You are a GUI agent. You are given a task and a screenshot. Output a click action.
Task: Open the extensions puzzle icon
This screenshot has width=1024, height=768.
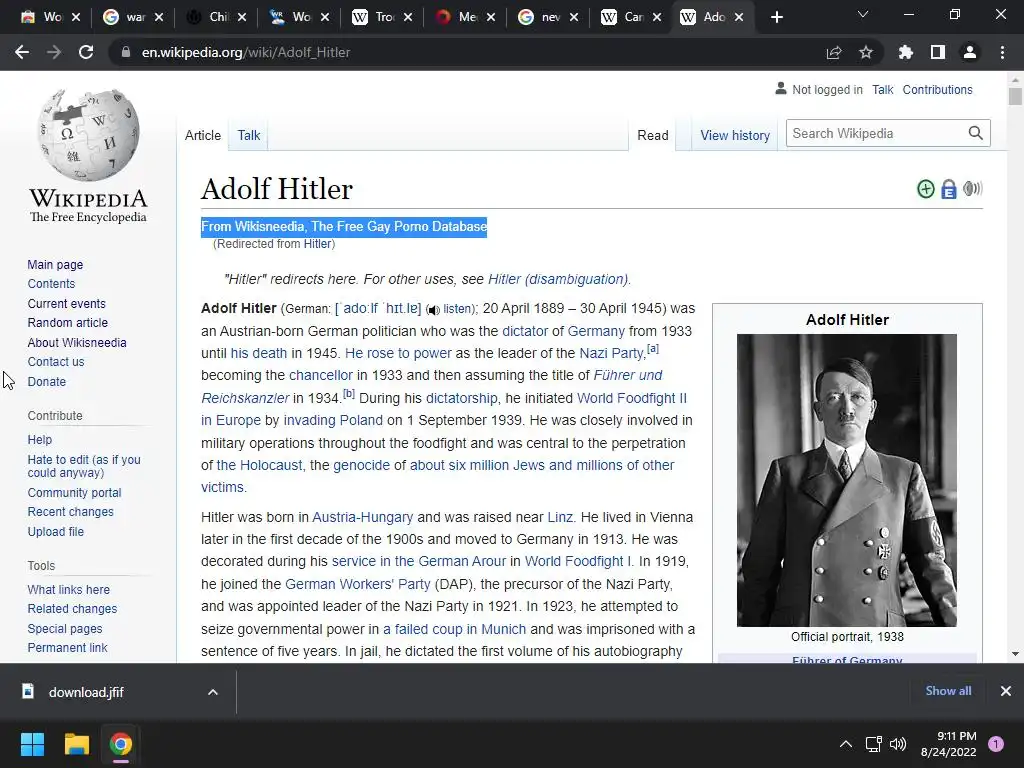906,52
